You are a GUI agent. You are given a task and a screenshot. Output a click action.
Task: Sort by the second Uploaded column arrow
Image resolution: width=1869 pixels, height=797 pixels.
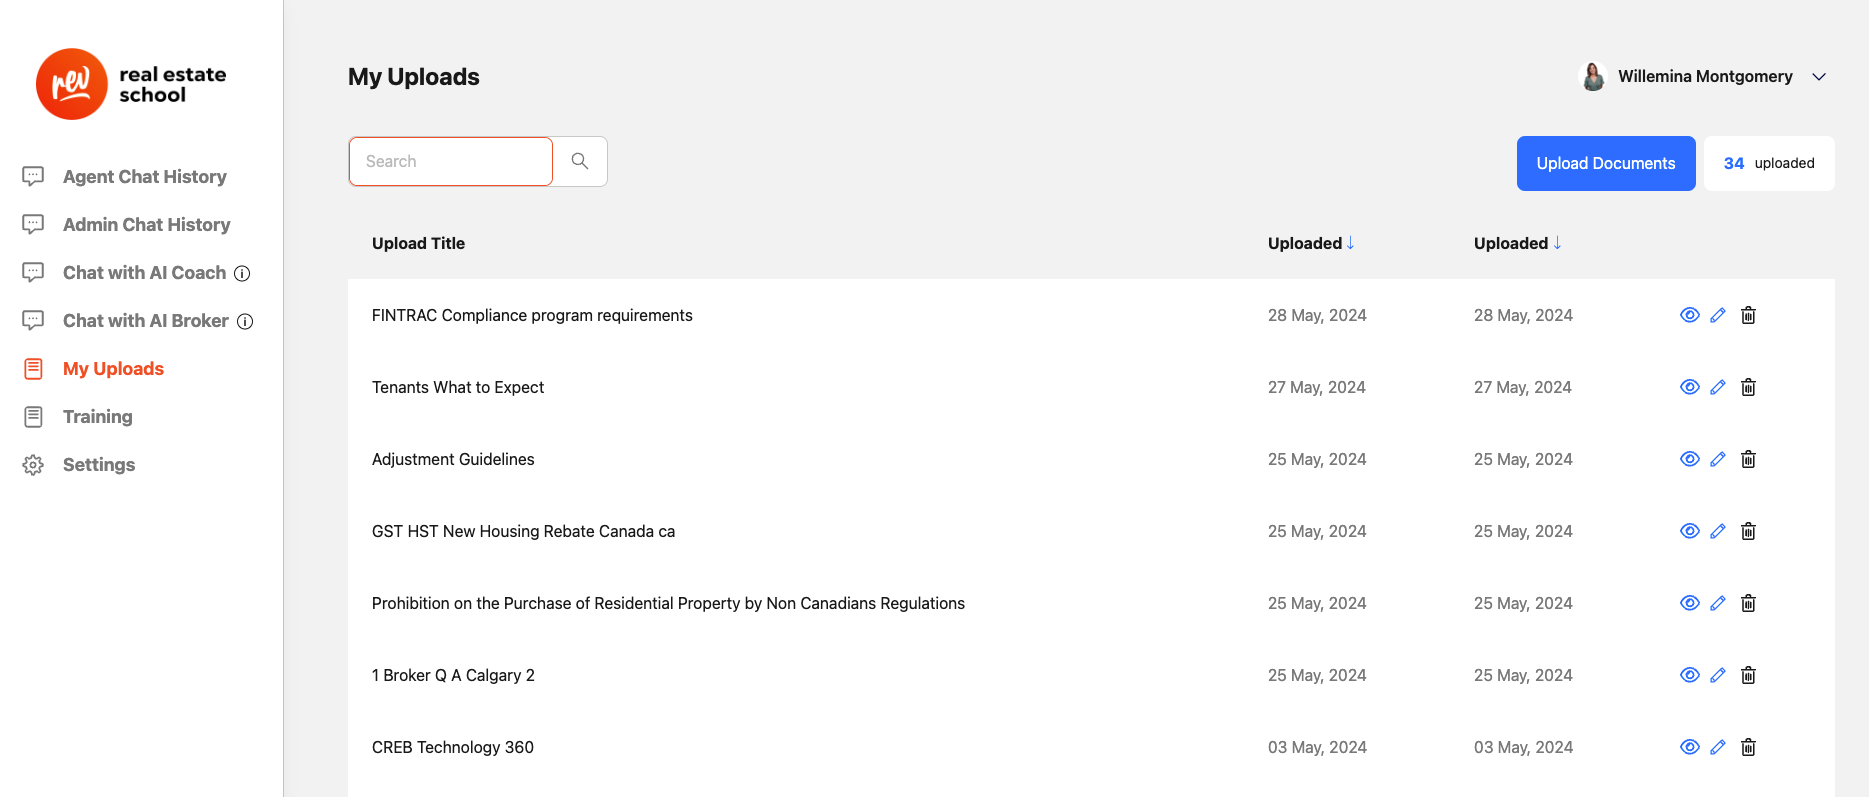(x=1557, y=243)
